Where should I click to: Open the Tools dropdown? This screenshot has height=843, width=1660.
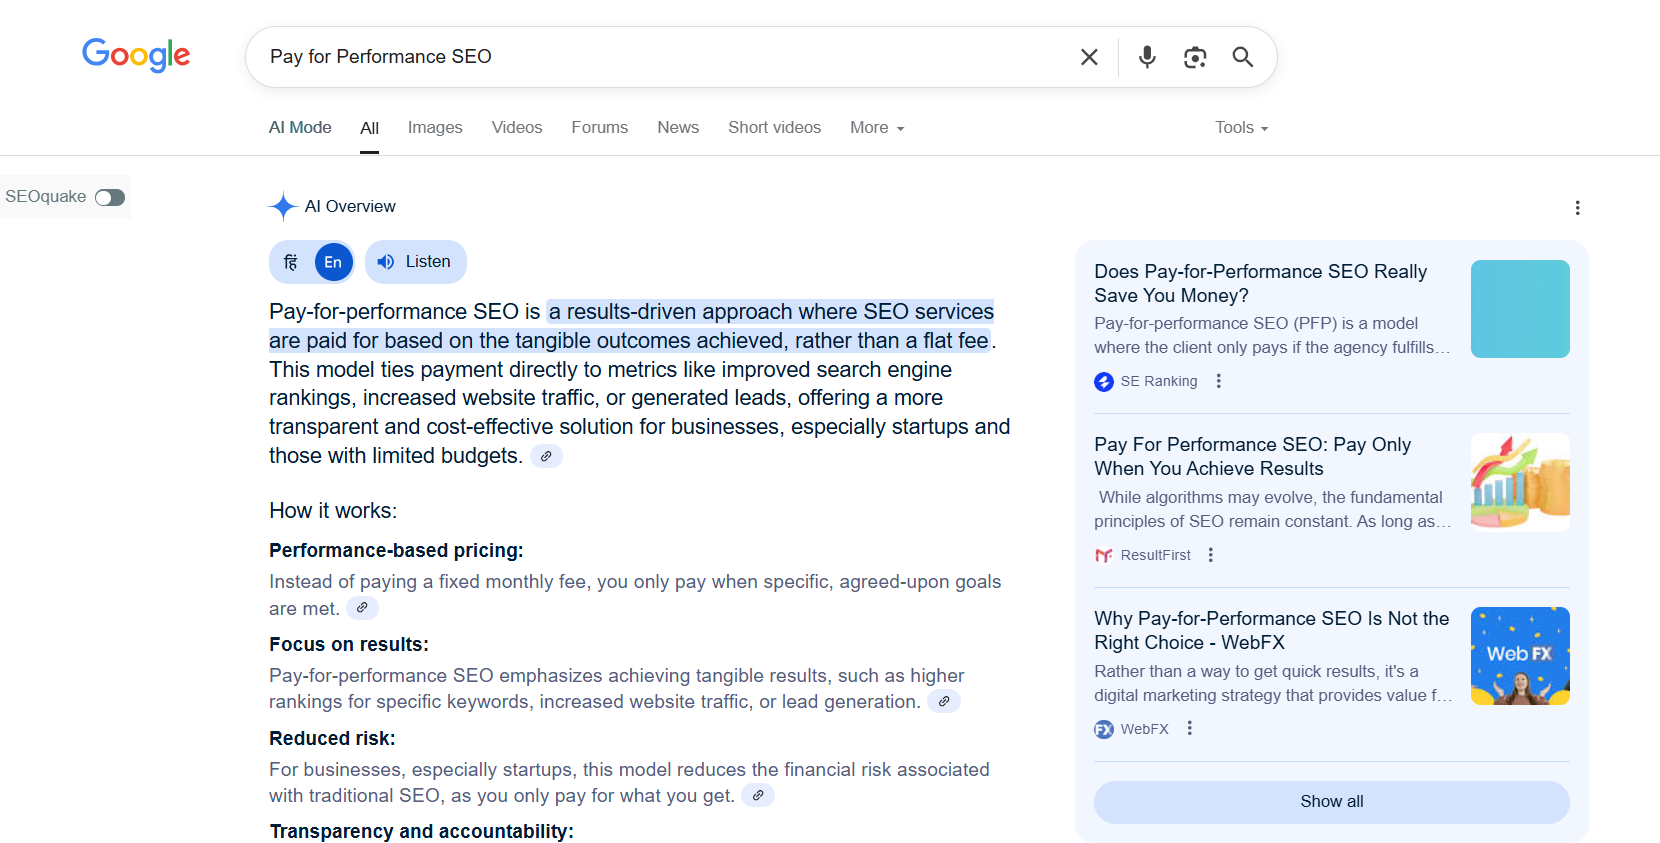[x=1241, y=128]
